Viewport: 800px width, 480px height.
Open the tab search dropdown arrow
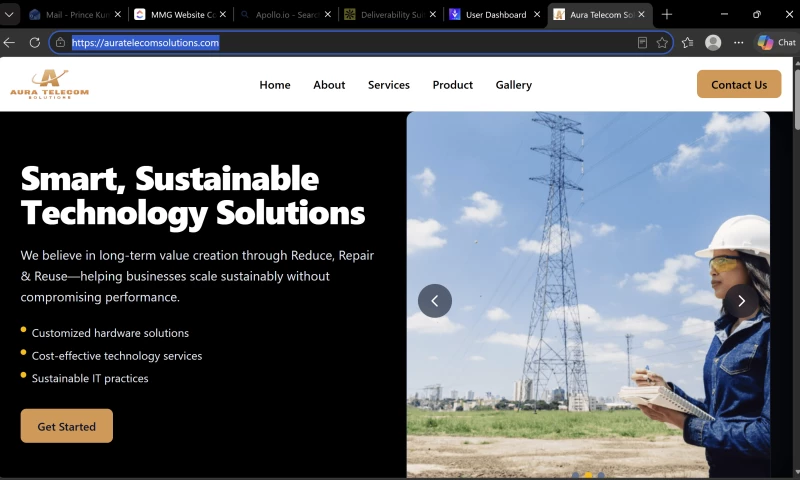tap(9, 14)
